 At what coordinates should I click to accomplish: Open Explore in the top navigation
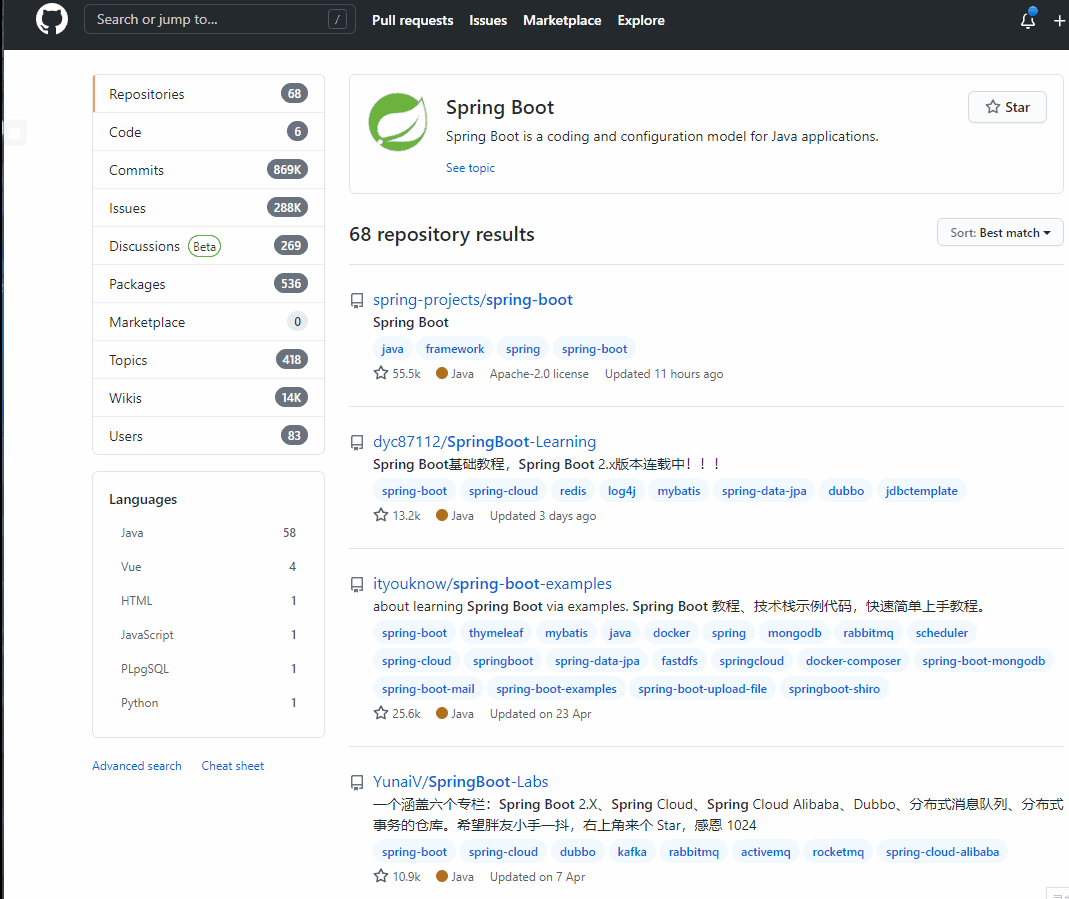pyautogui.click(x=641, y=20)
